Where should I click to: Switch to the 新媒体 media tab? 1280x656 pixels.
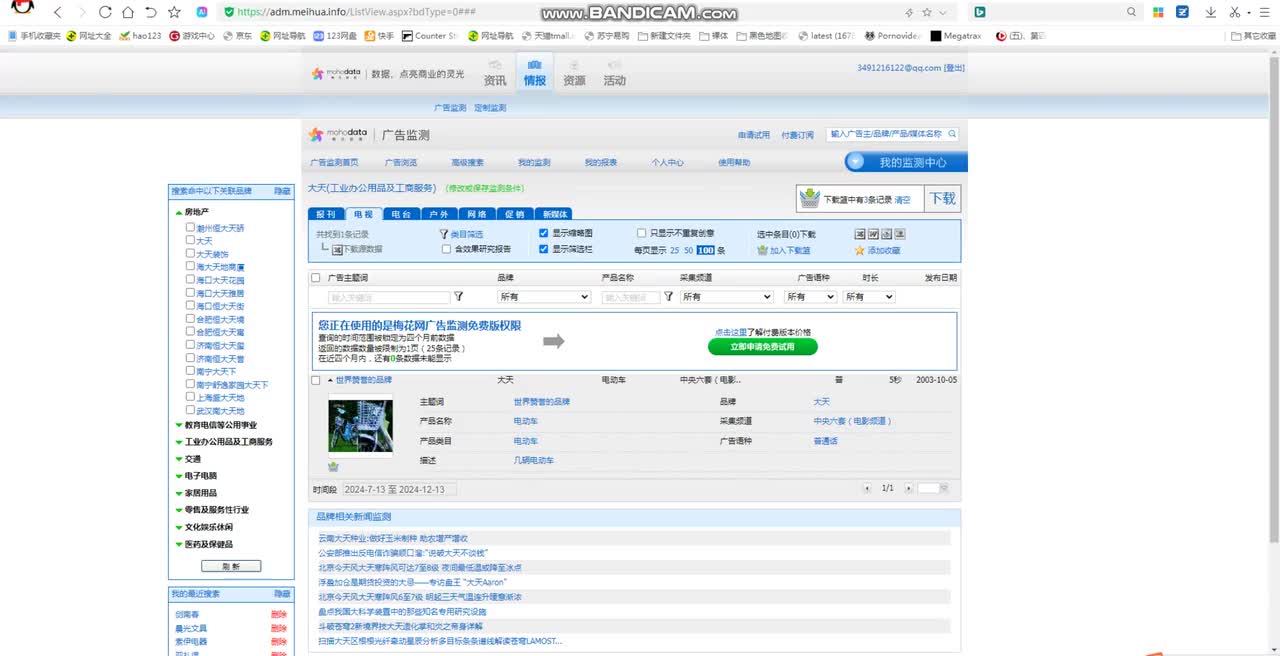coord(554,214)
